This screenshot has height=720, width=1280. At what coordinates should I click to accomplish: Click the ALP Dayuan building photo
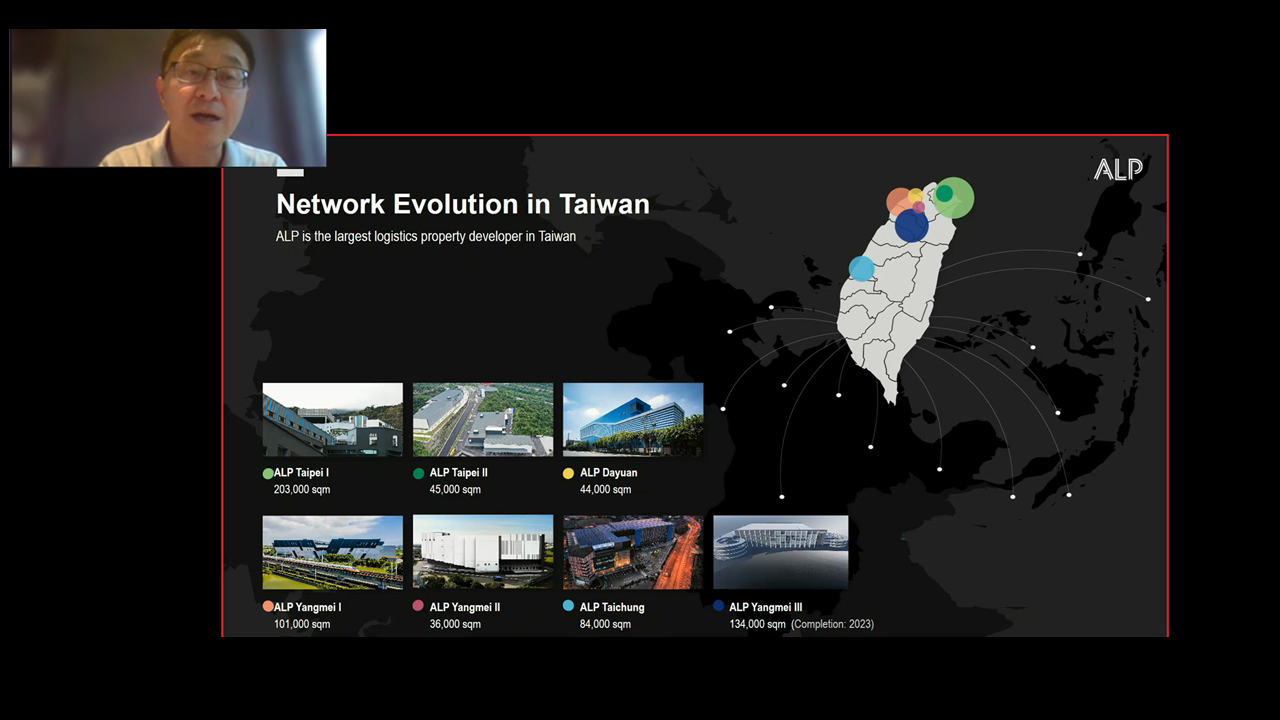[633, 419]
